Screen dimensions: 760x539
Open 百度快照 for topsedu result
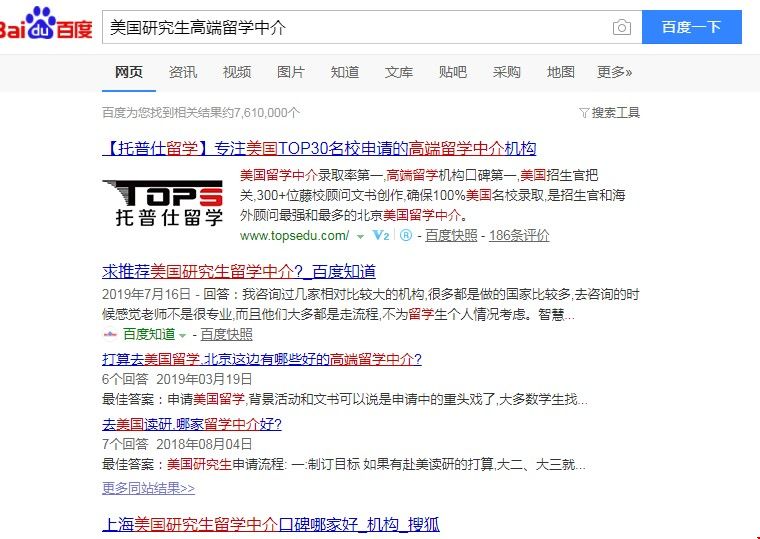pyautogui.click(x=451, y=236)
